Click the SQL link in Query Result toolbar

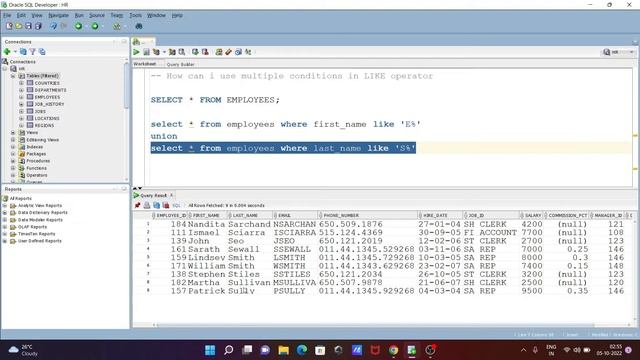(176, 206)
